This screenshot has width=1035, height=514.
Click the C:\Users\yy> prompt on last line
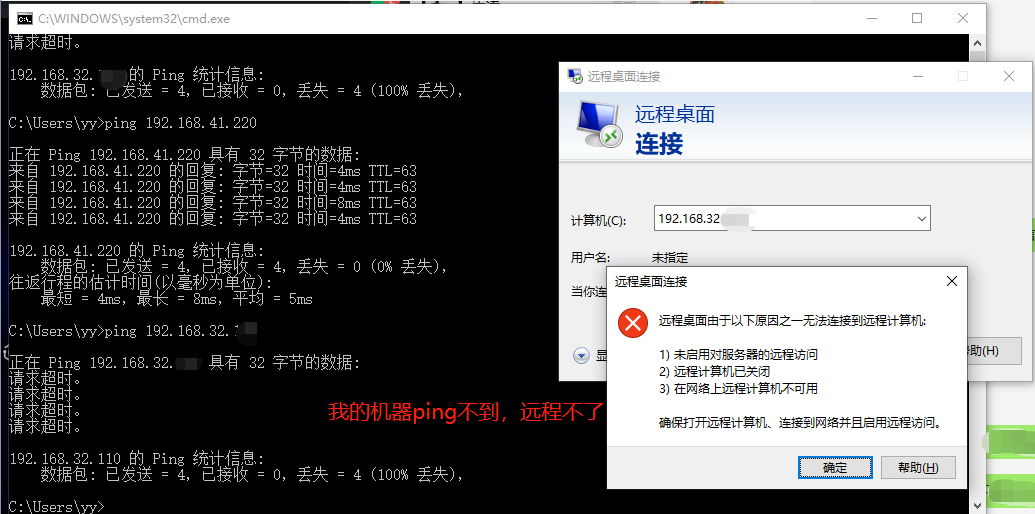[x=55, y=507]
